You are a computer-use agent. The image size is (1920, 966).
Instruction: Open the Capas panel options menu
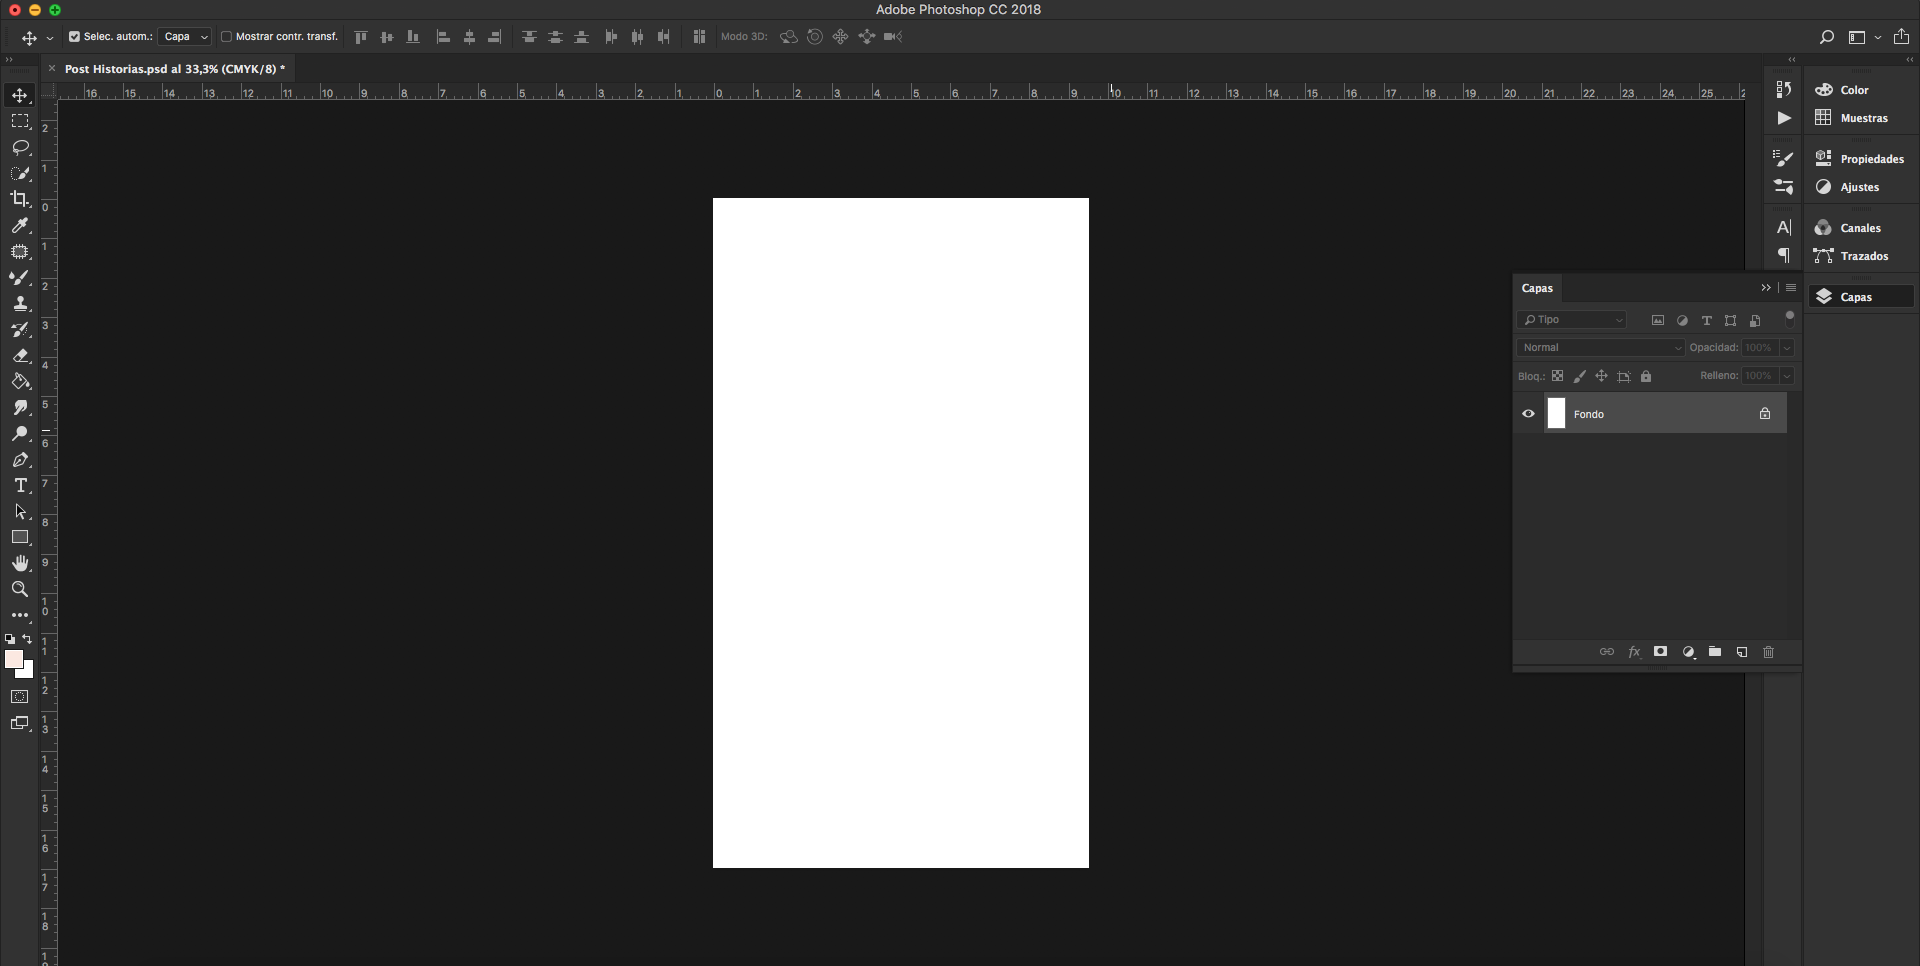tap(1791, 288)
